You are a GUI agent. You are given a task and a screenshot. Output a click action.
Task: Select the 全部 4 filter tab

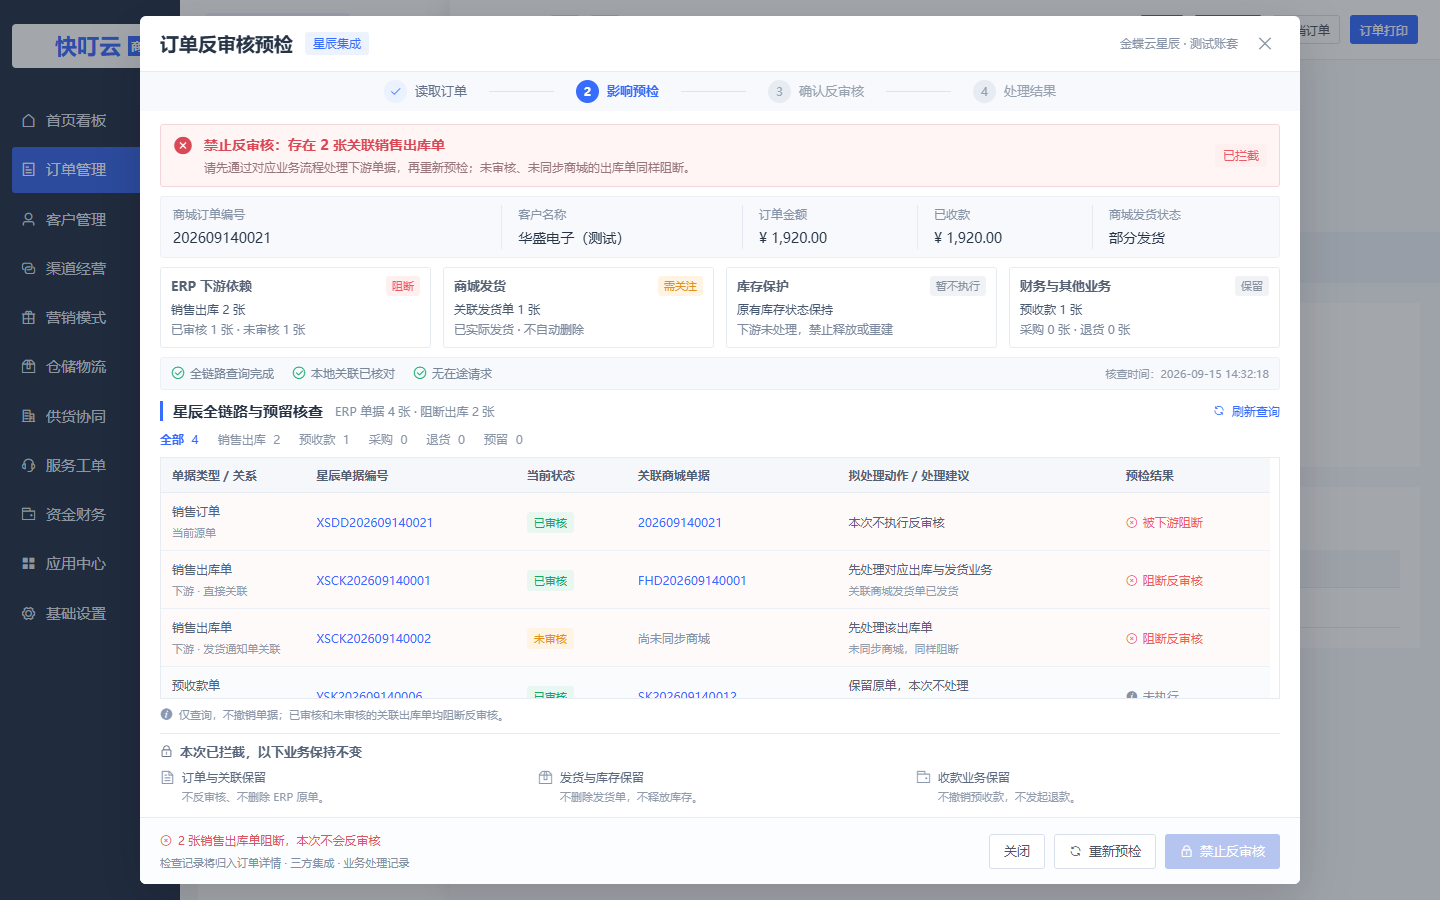pos(179,440)
